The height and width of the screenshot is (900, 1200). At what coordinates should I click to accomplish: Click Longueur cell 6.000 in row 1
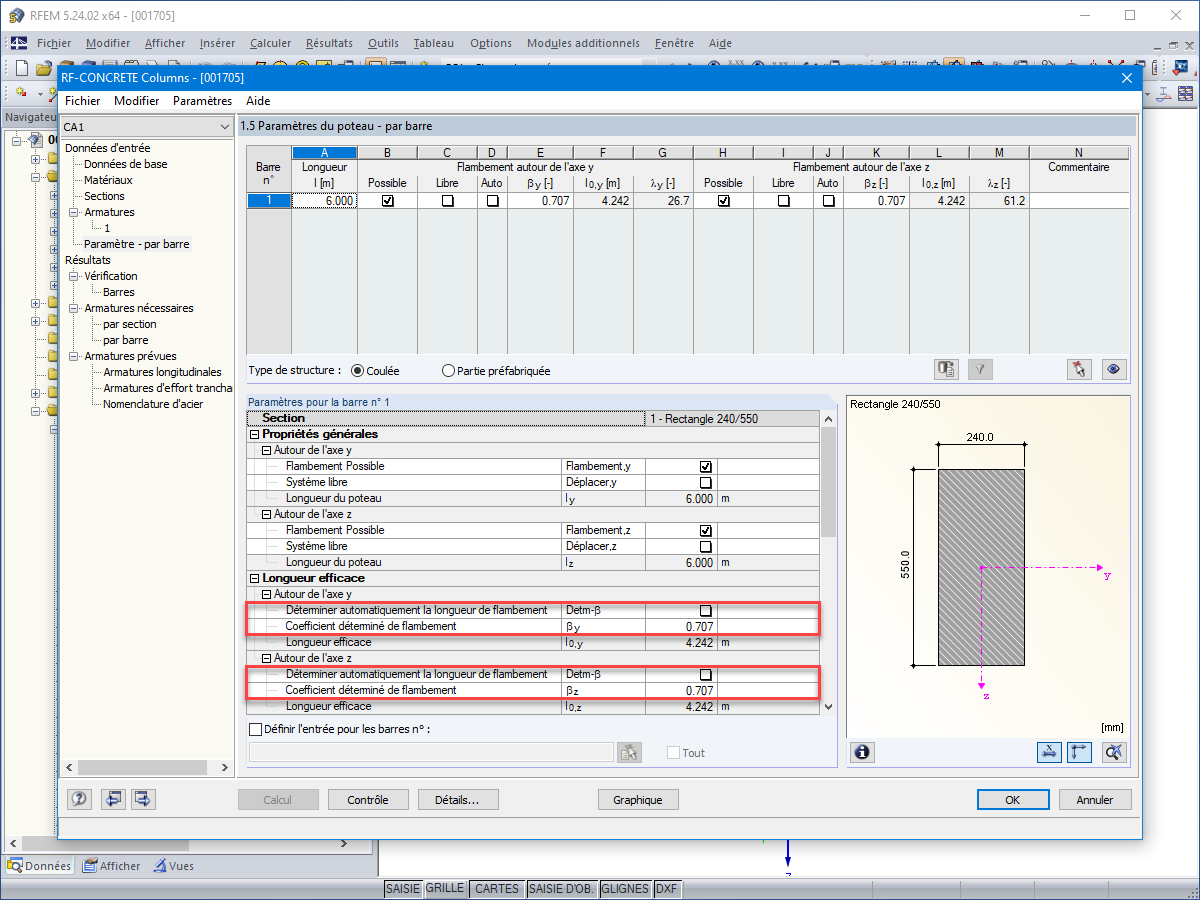(x=324, y=200)
